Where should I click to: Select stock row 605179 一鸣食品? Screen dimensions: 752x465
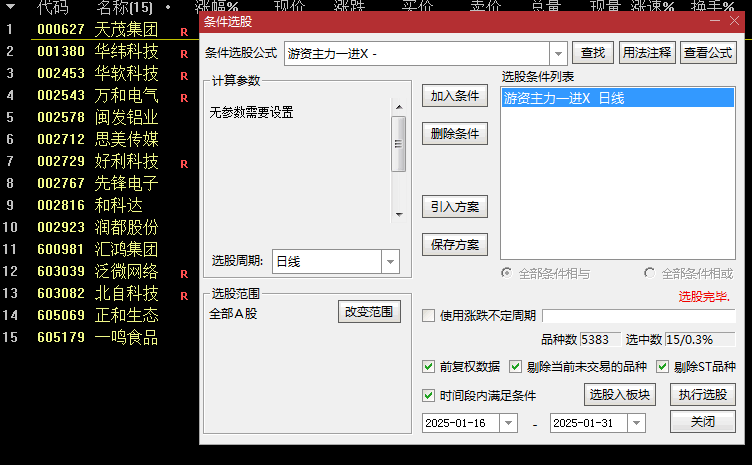(x=98, y=338)
